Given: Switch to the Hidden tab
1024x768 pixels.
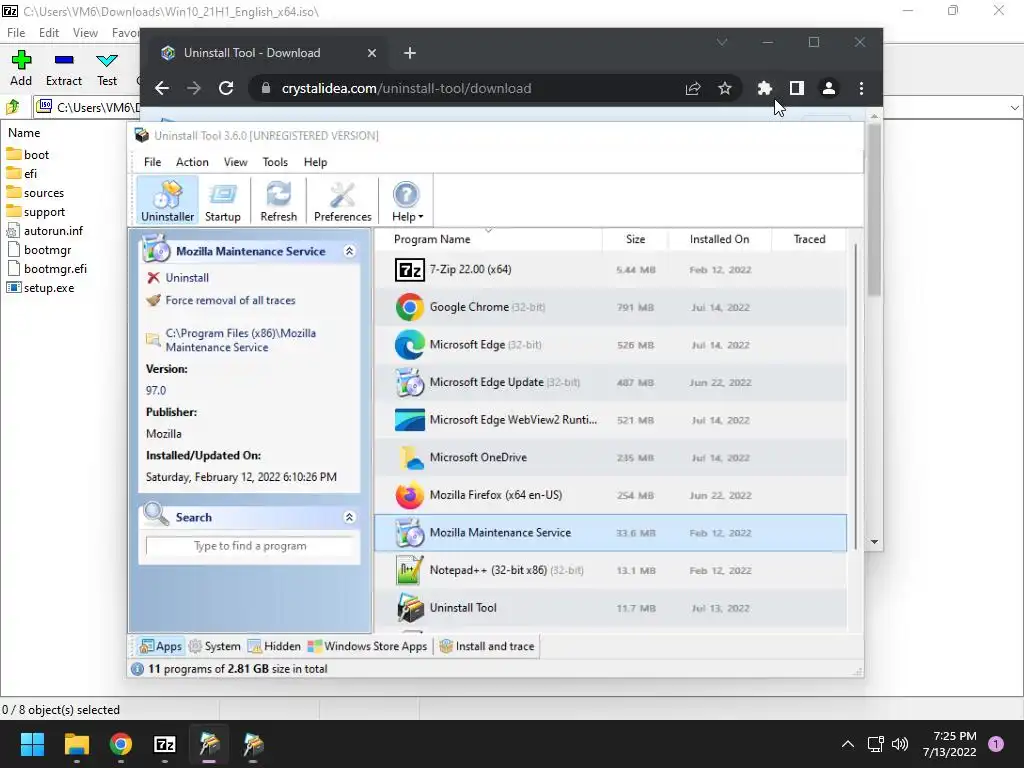Looking at the screenshot, I should (274, 647).
